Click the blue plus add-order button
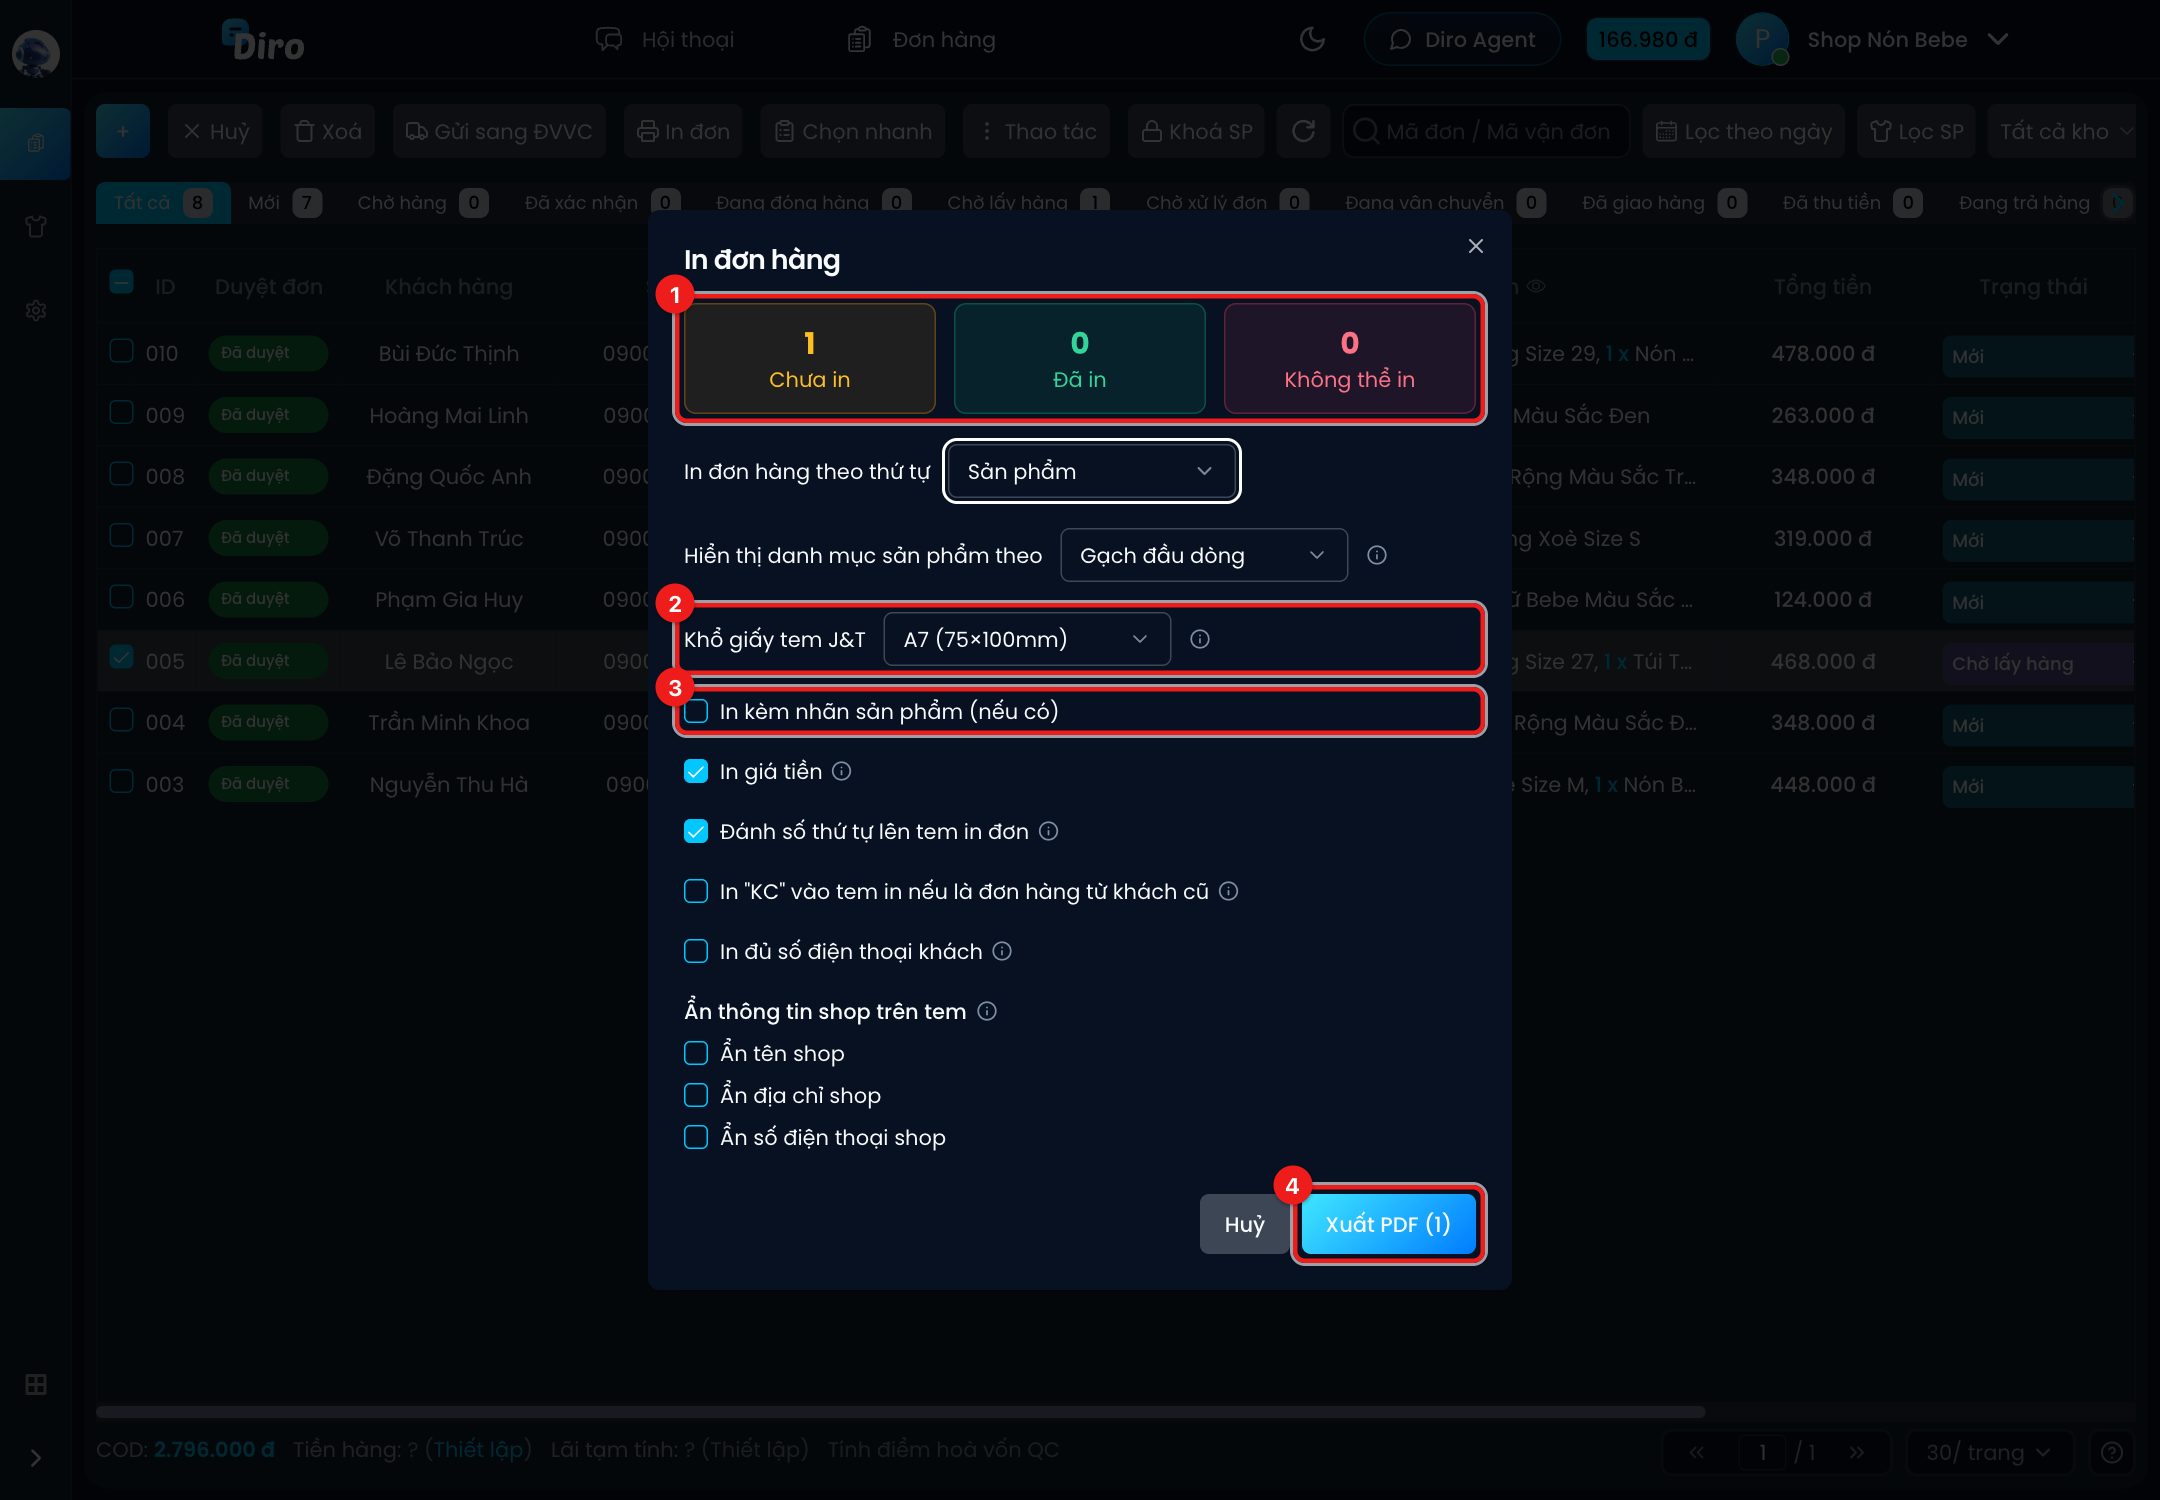 click(123, 131)
